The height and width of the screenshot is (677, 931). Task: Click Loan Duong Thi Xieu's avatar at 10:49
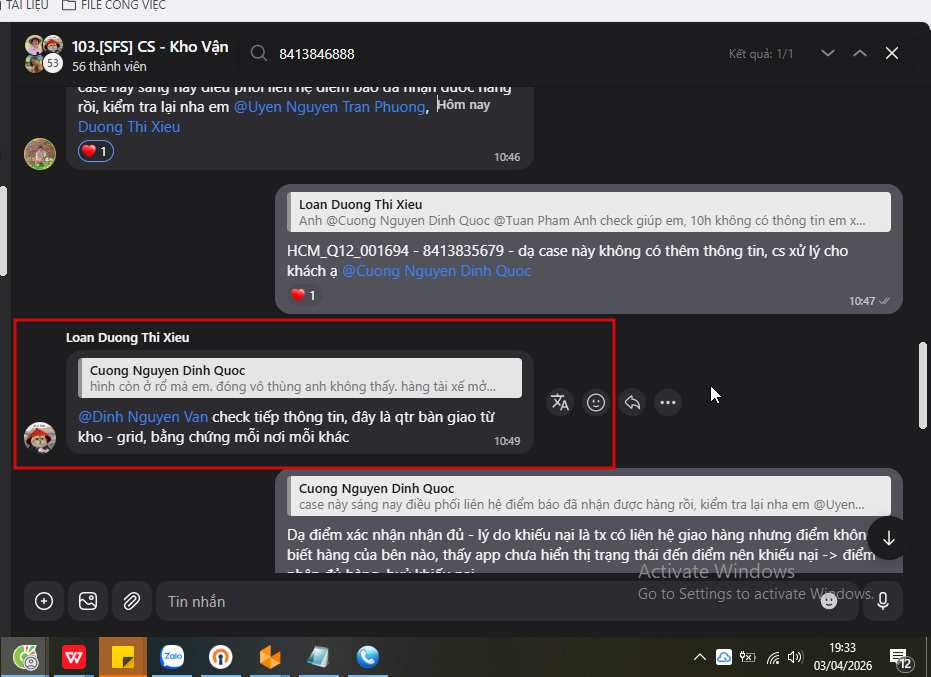point(40,438)
